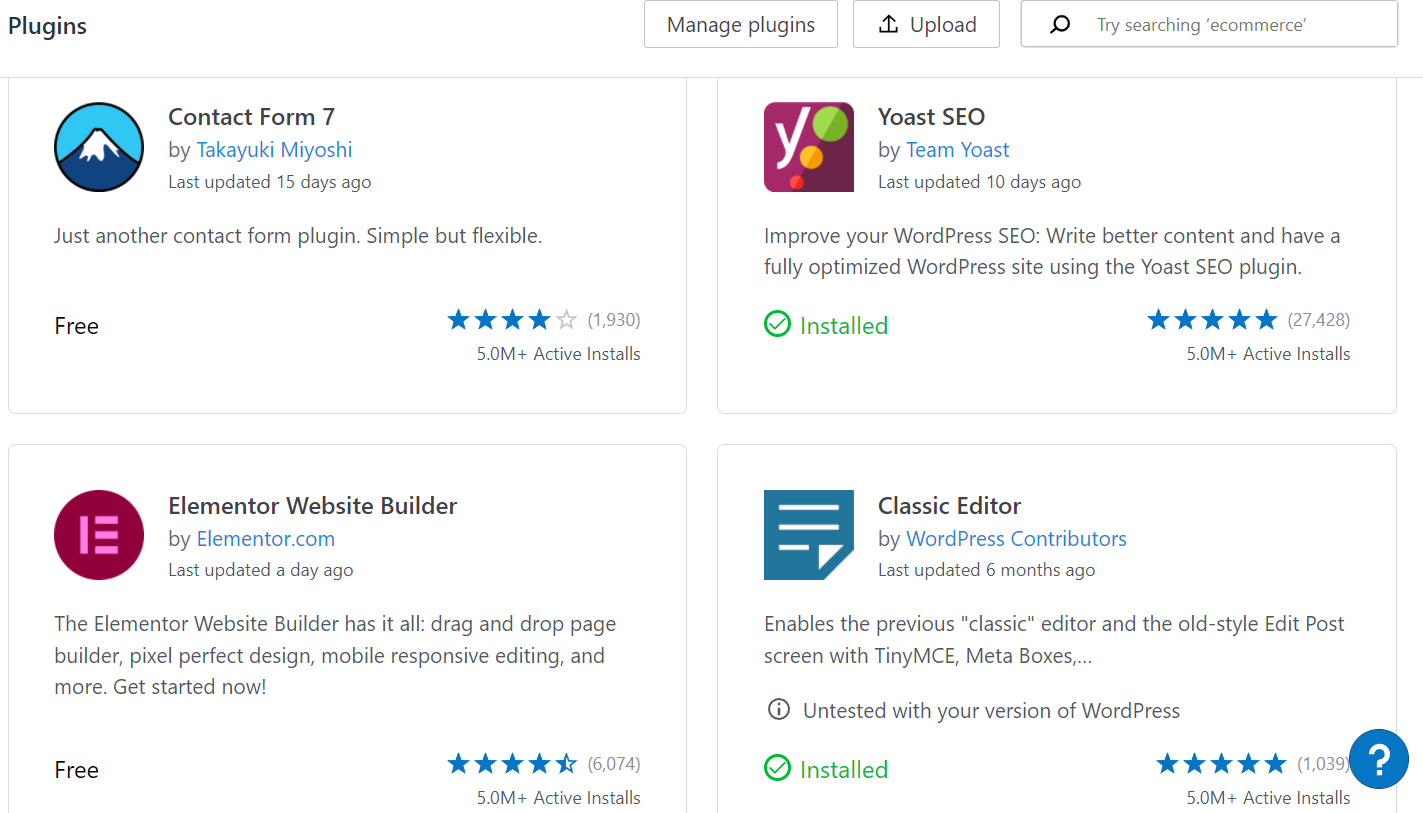Open Takayuki Miyoshi author link
1423x813 pixels.
coord(274,150)
